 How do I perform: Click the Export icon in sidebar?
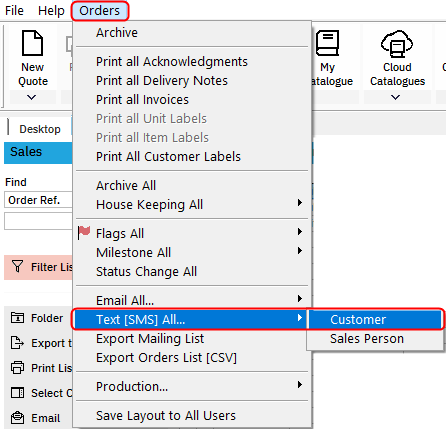pyautogui.click(x=17, y=343)
